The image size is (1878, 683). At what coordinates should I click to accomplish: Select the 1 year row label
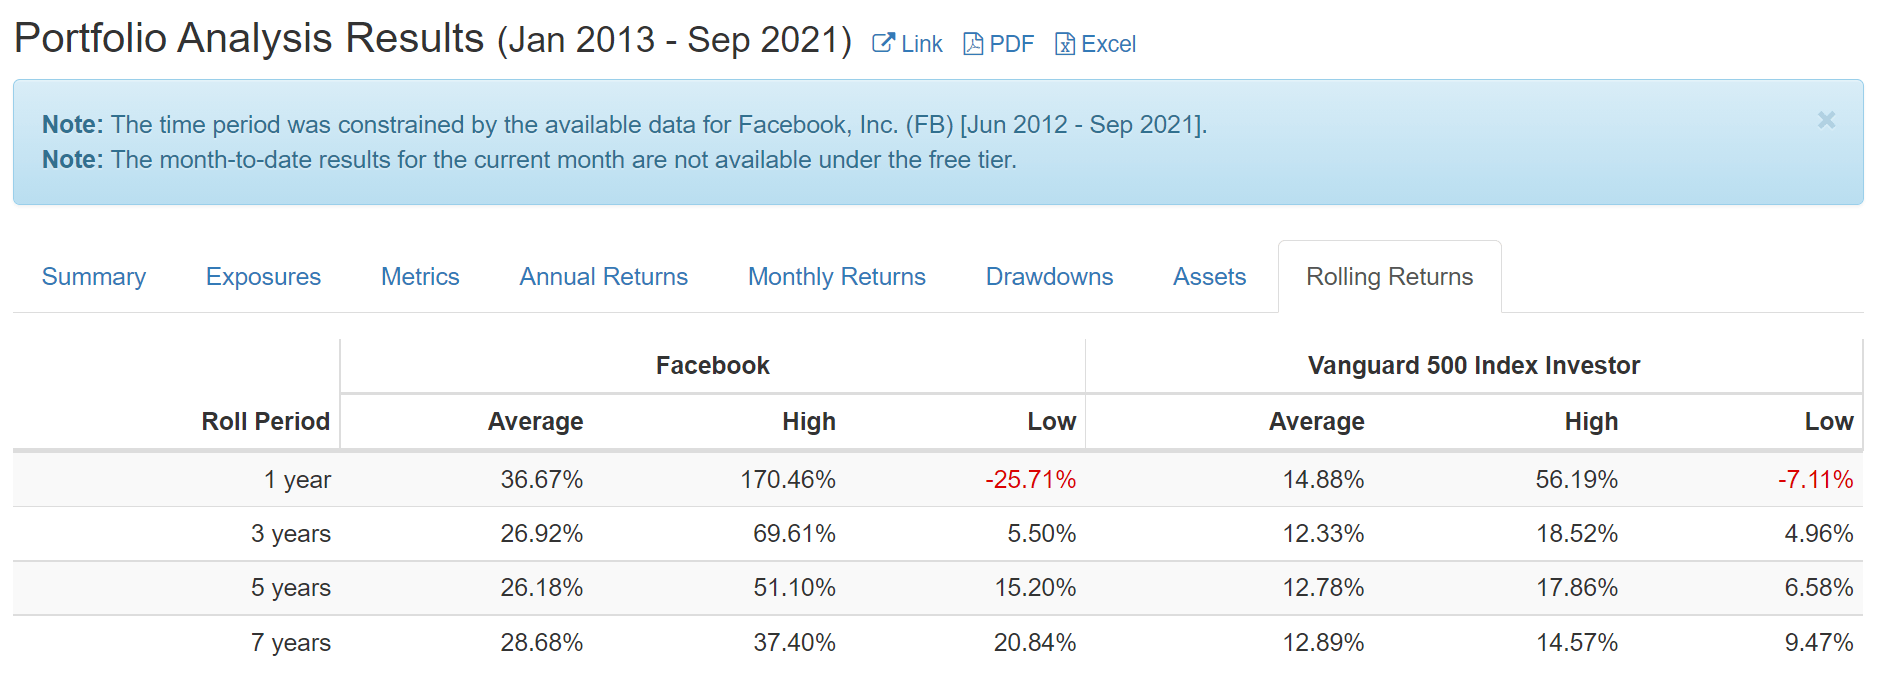(x=297, y=480)
